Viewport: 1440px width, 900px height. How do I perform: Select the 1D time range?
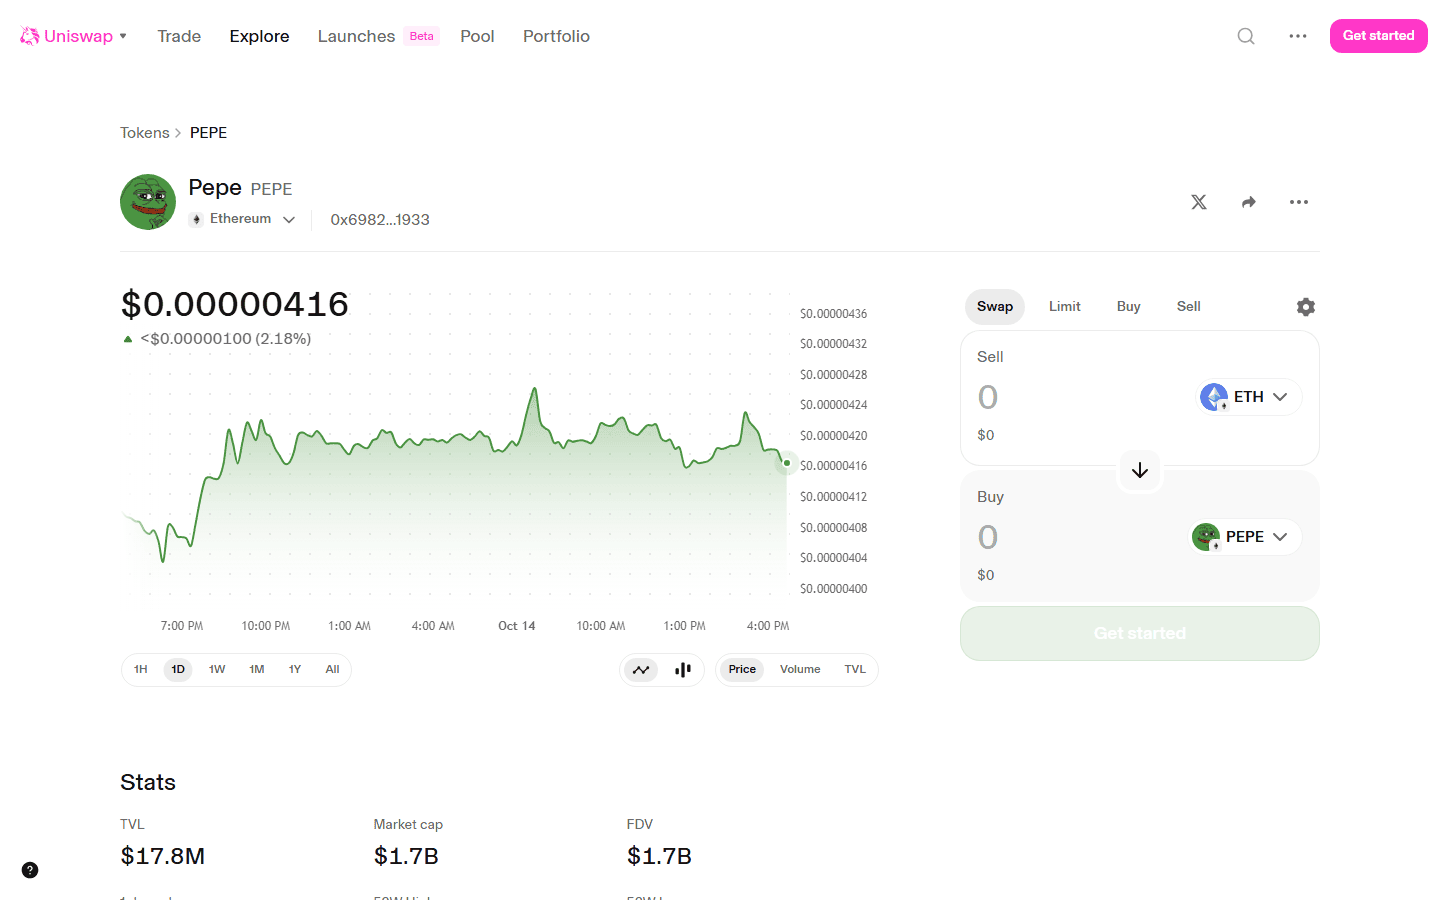178,670
